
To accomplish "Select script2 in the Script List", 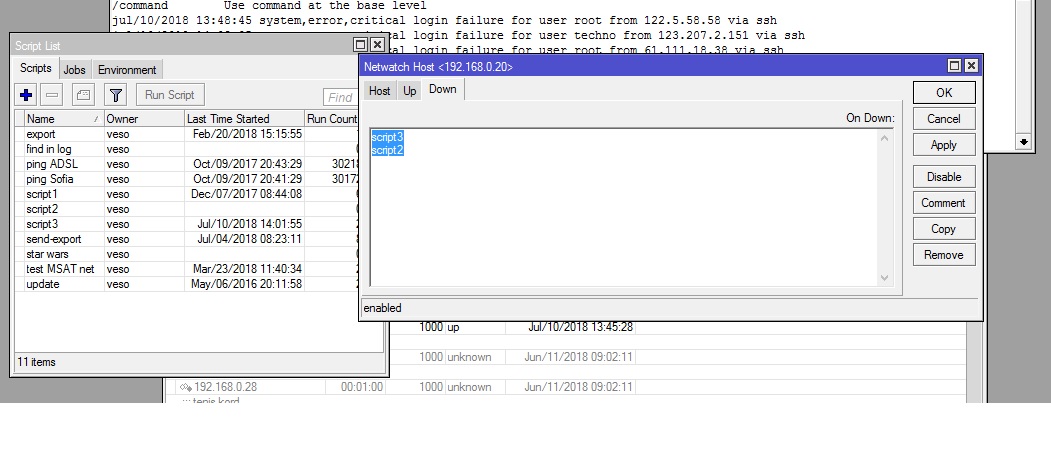I will tap(188, 209).
